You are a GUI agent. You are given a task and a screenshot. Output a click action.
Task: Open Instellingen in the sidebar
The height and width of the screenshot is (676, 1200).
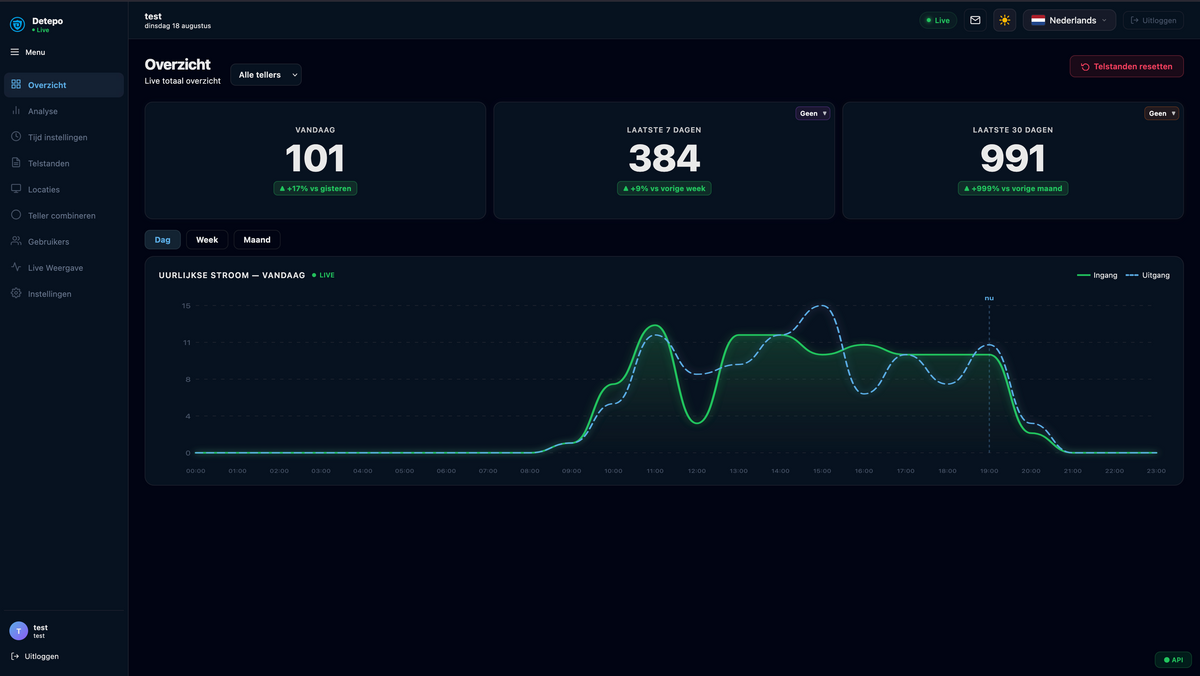64,294
